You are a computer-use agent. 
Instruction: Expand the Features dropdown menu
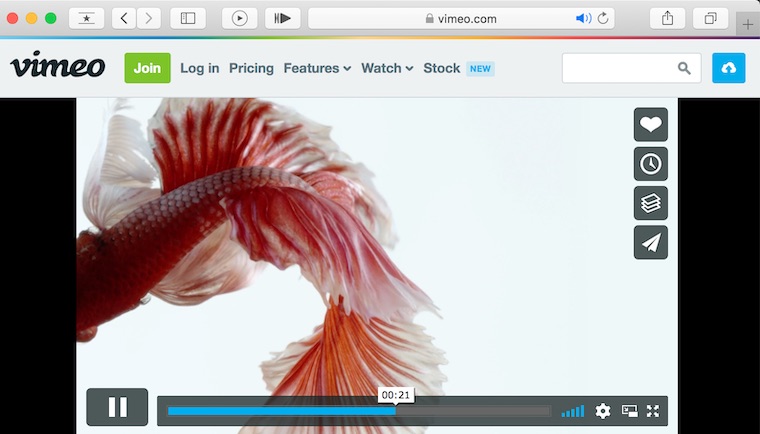coord(317,68)
